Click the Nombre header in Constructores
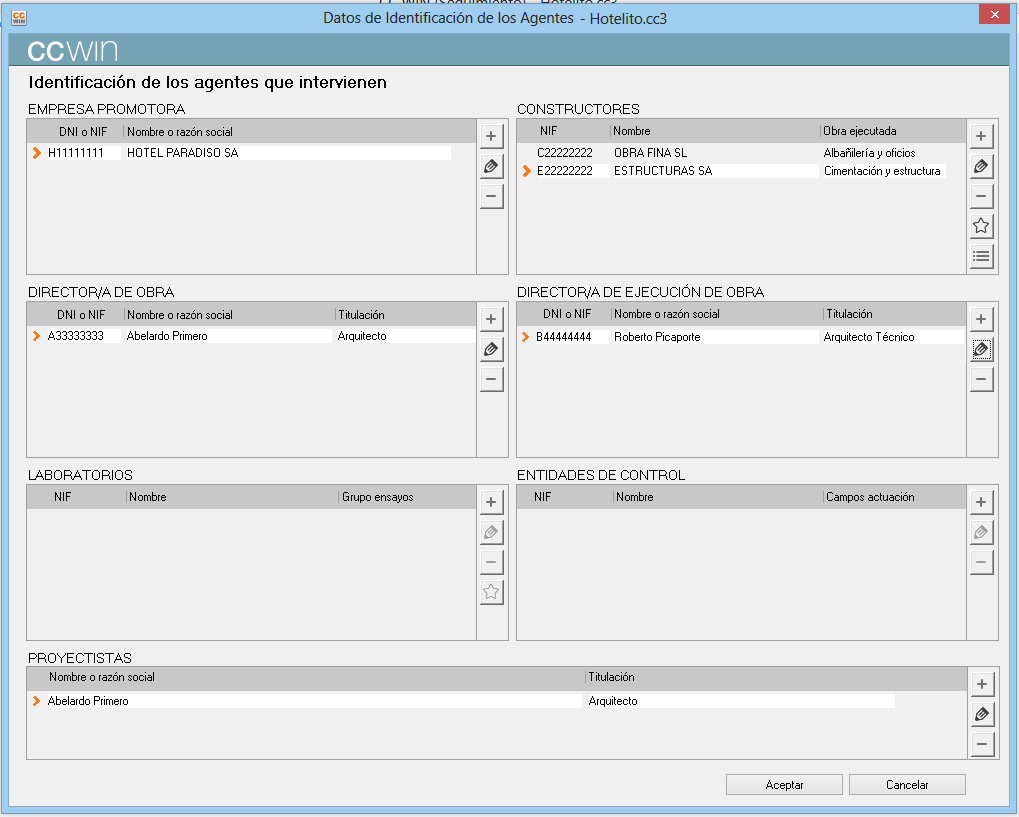Image resolution: width=1019 pixels, height=817 pixels. [631, 131]
